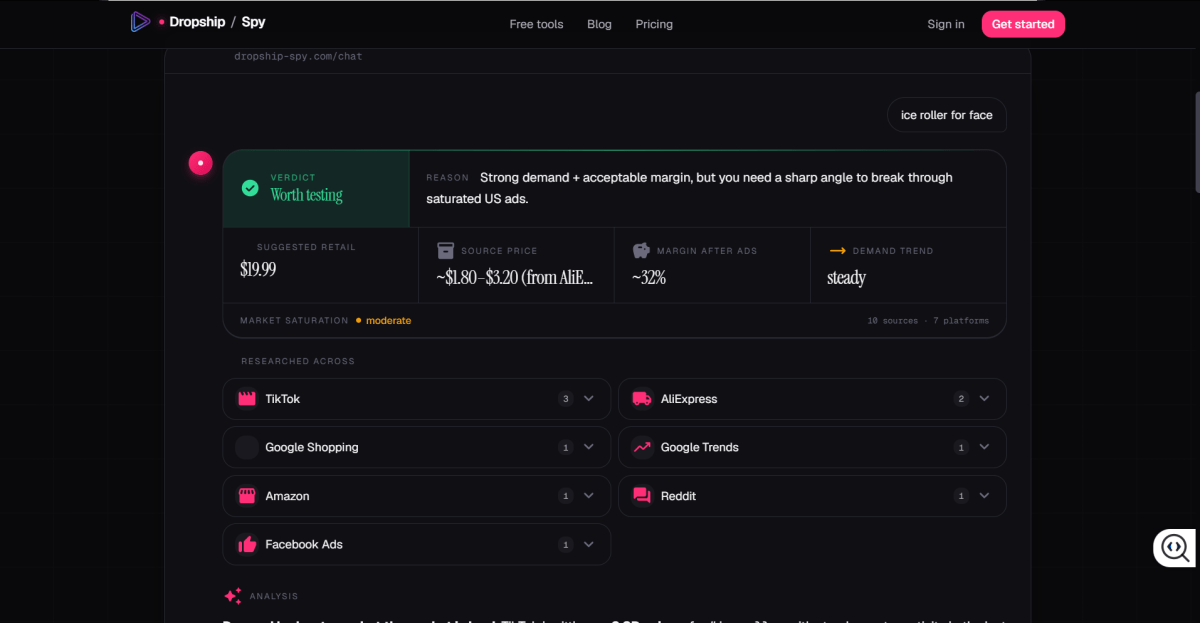This screenshot has height=623, width=1200.
Task: Click the Google Shopping round icon
Action: click(x=247, y=447)
